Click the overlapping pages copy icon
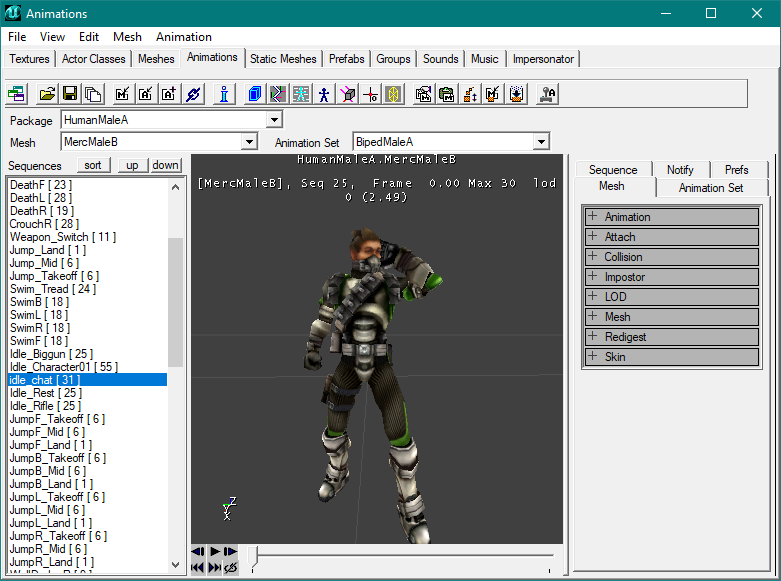The image size is (781, 581). [x=93, y=94]
